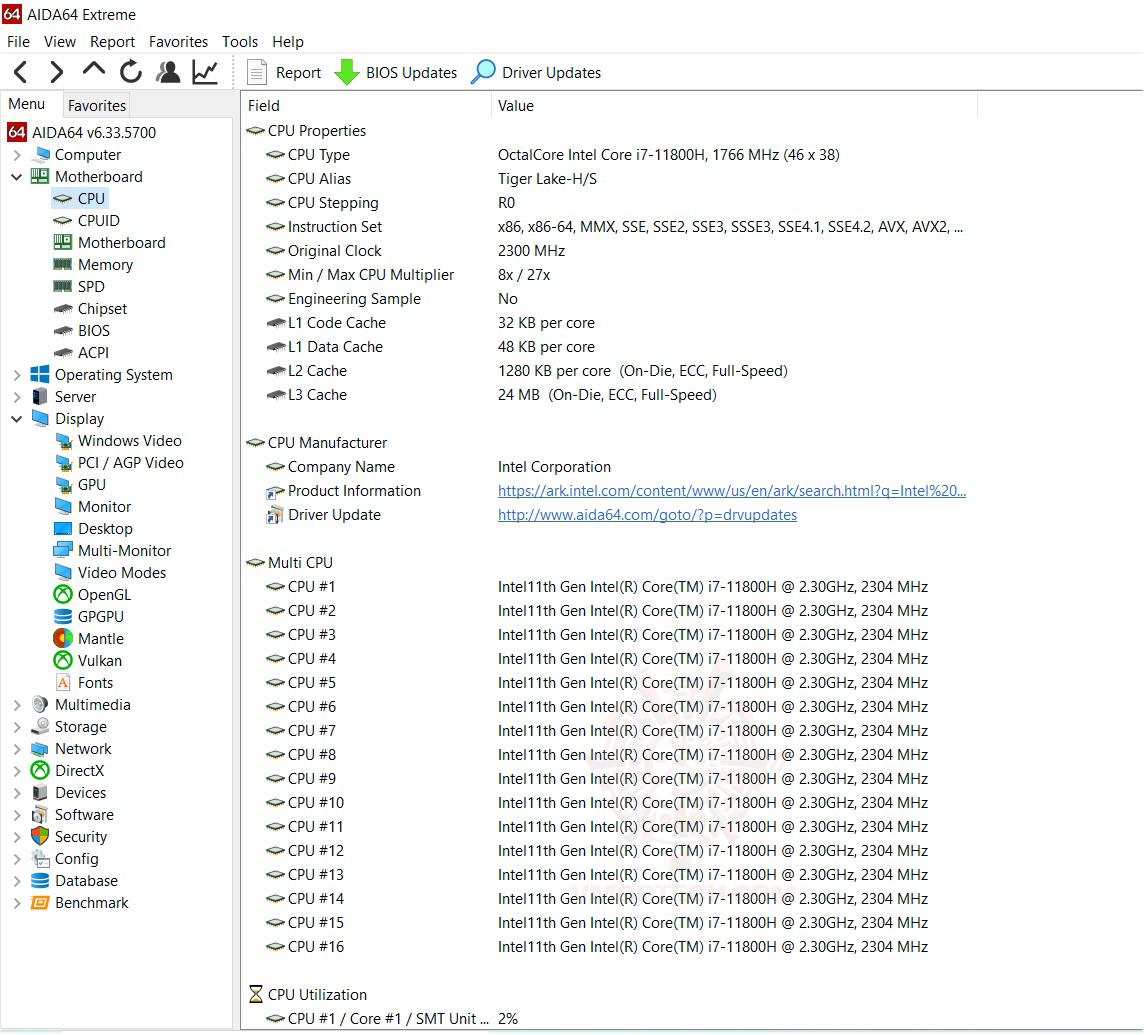Select the Database tree item
Viewport: 1146px width, 1035px height.
75,881
